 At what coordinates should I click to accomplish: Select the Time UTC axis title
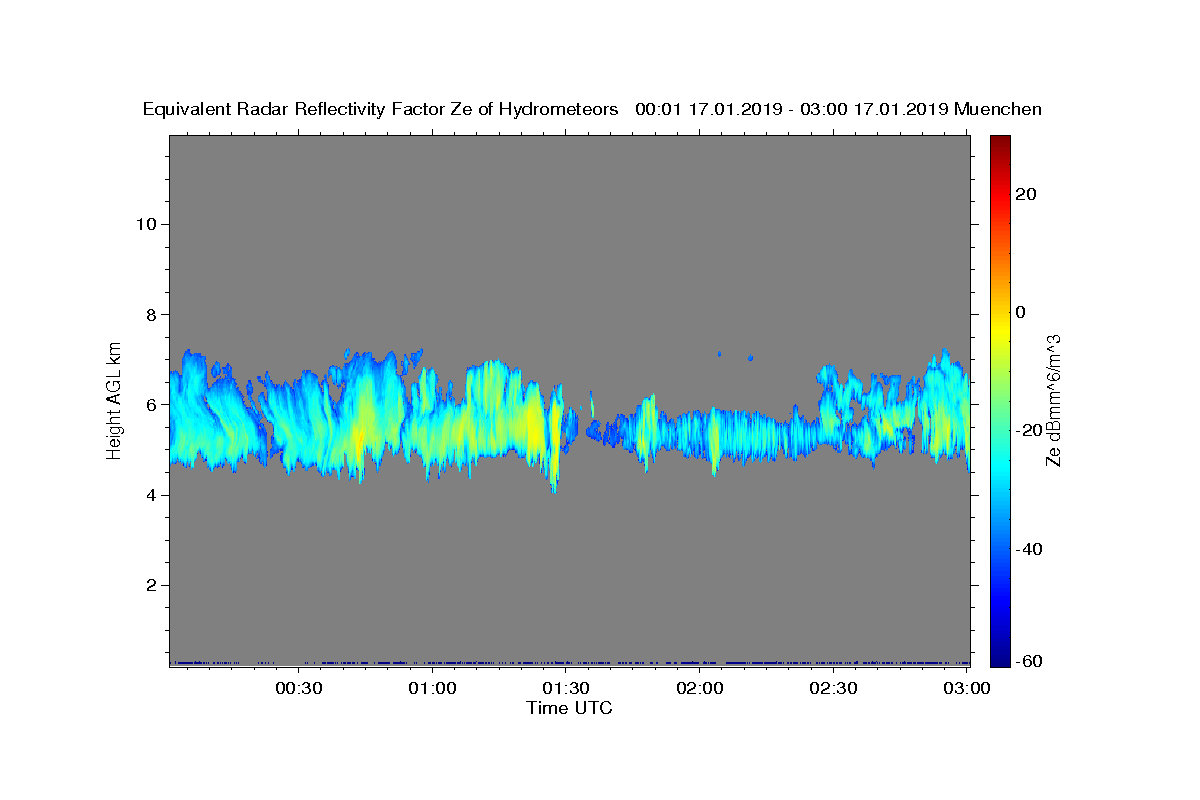[x=569, y=708]
